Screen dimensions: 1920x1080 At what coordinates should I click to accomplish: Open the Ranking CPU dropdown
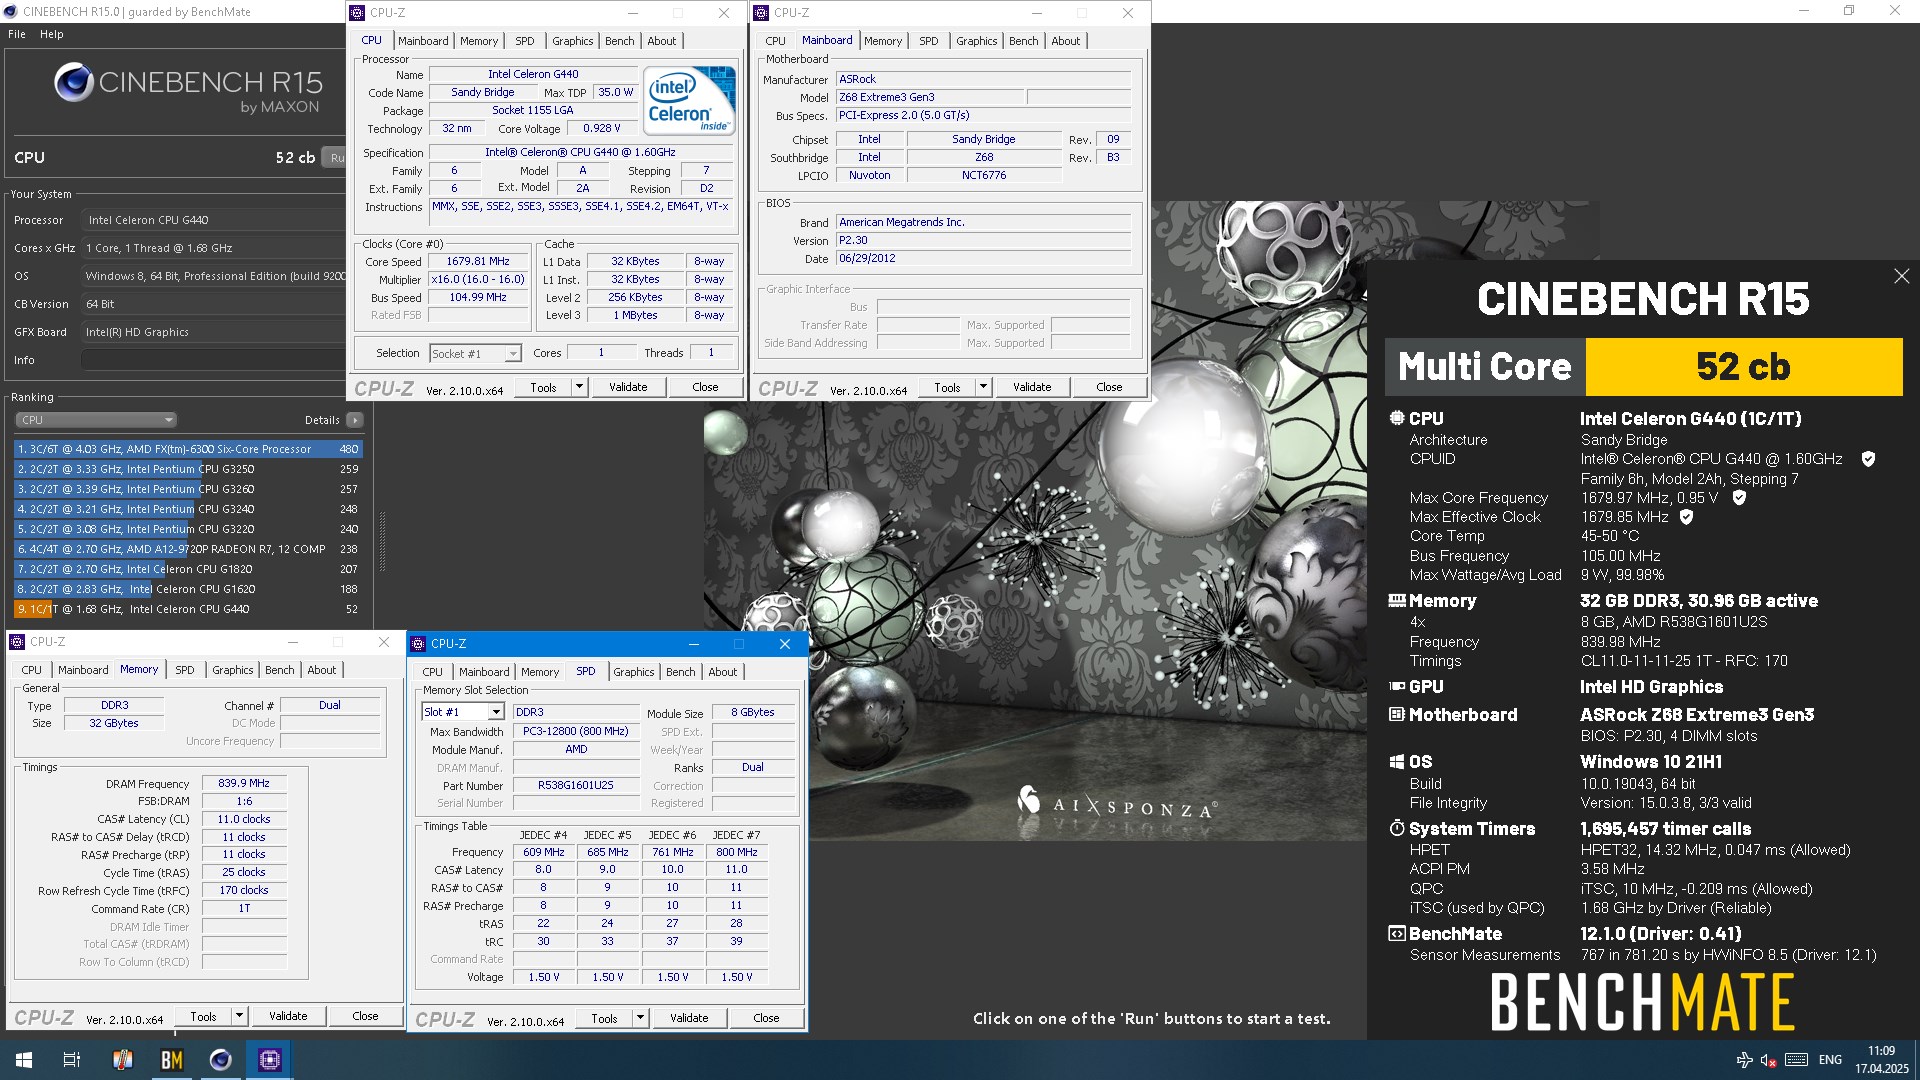click(96, 420)
